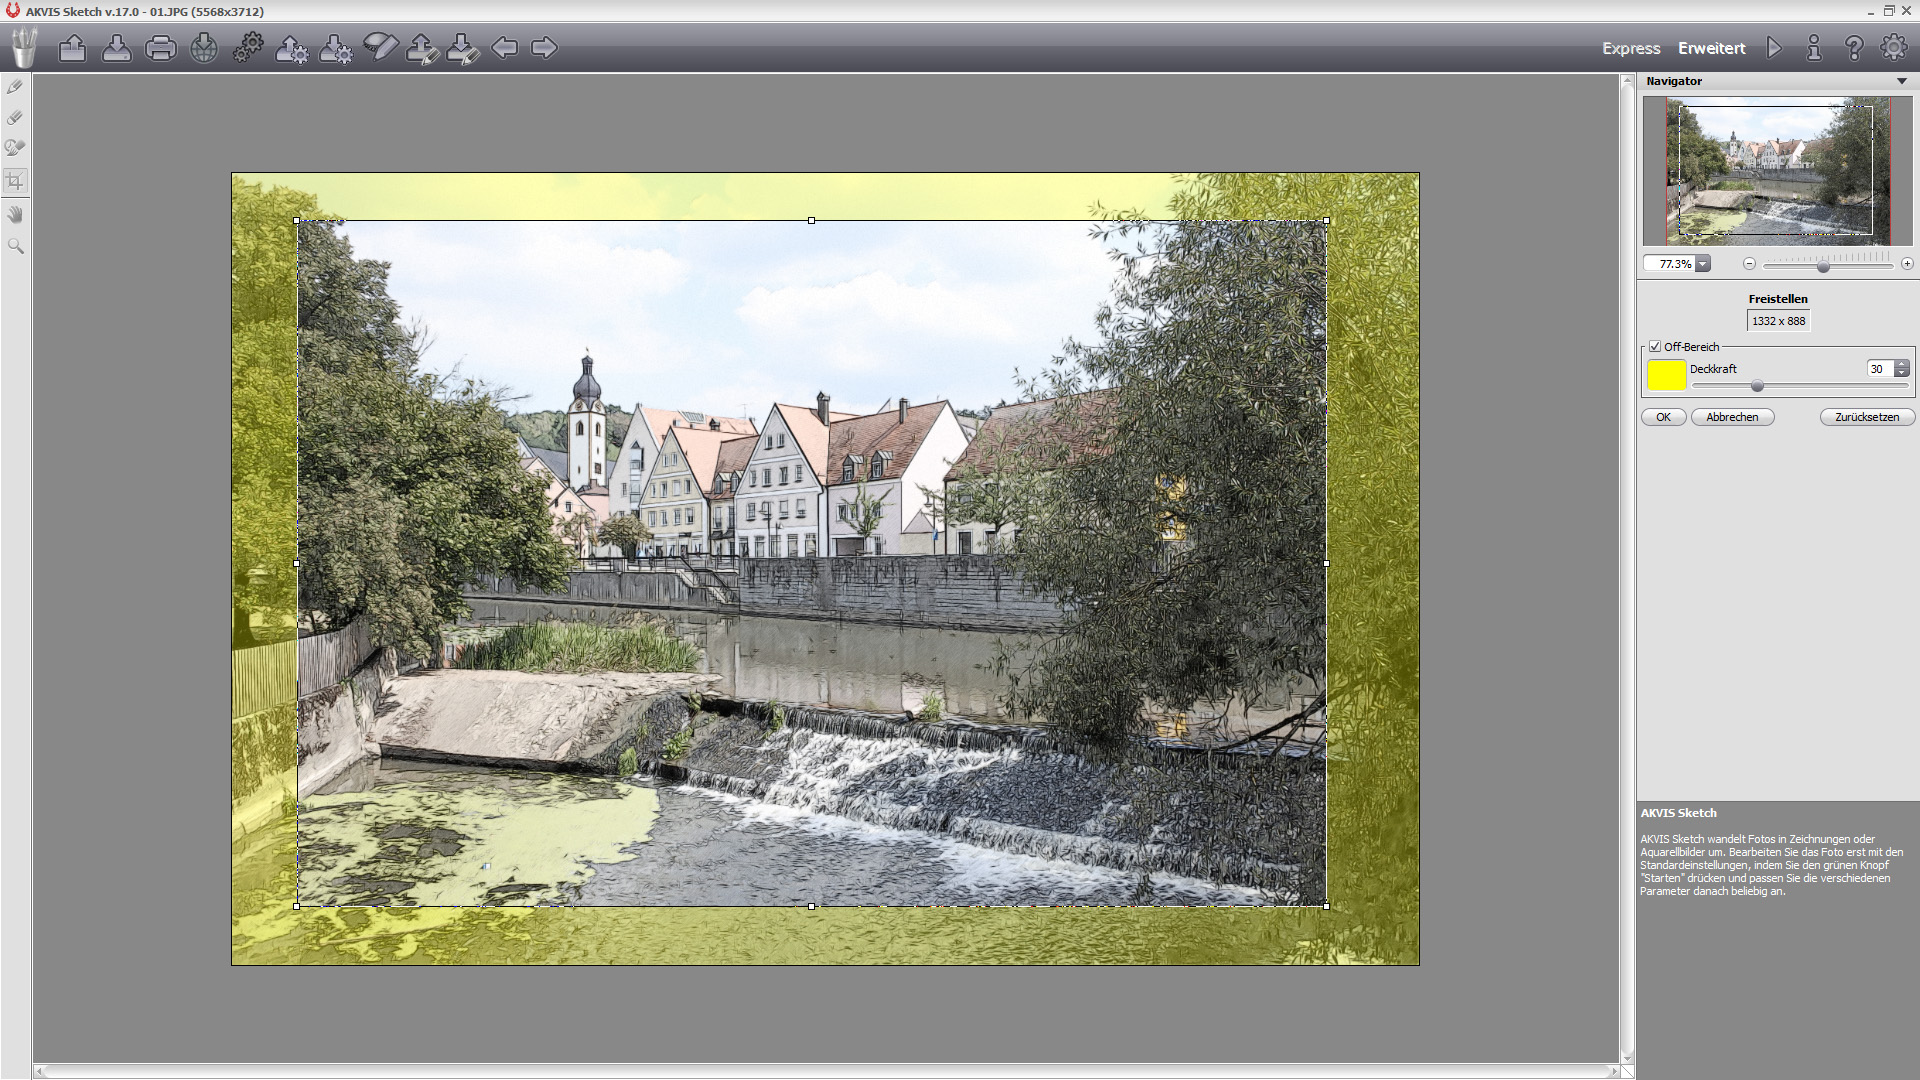Click the undo left arrow
This screenshot has height=1080, width=1920.
click(505, 48)
